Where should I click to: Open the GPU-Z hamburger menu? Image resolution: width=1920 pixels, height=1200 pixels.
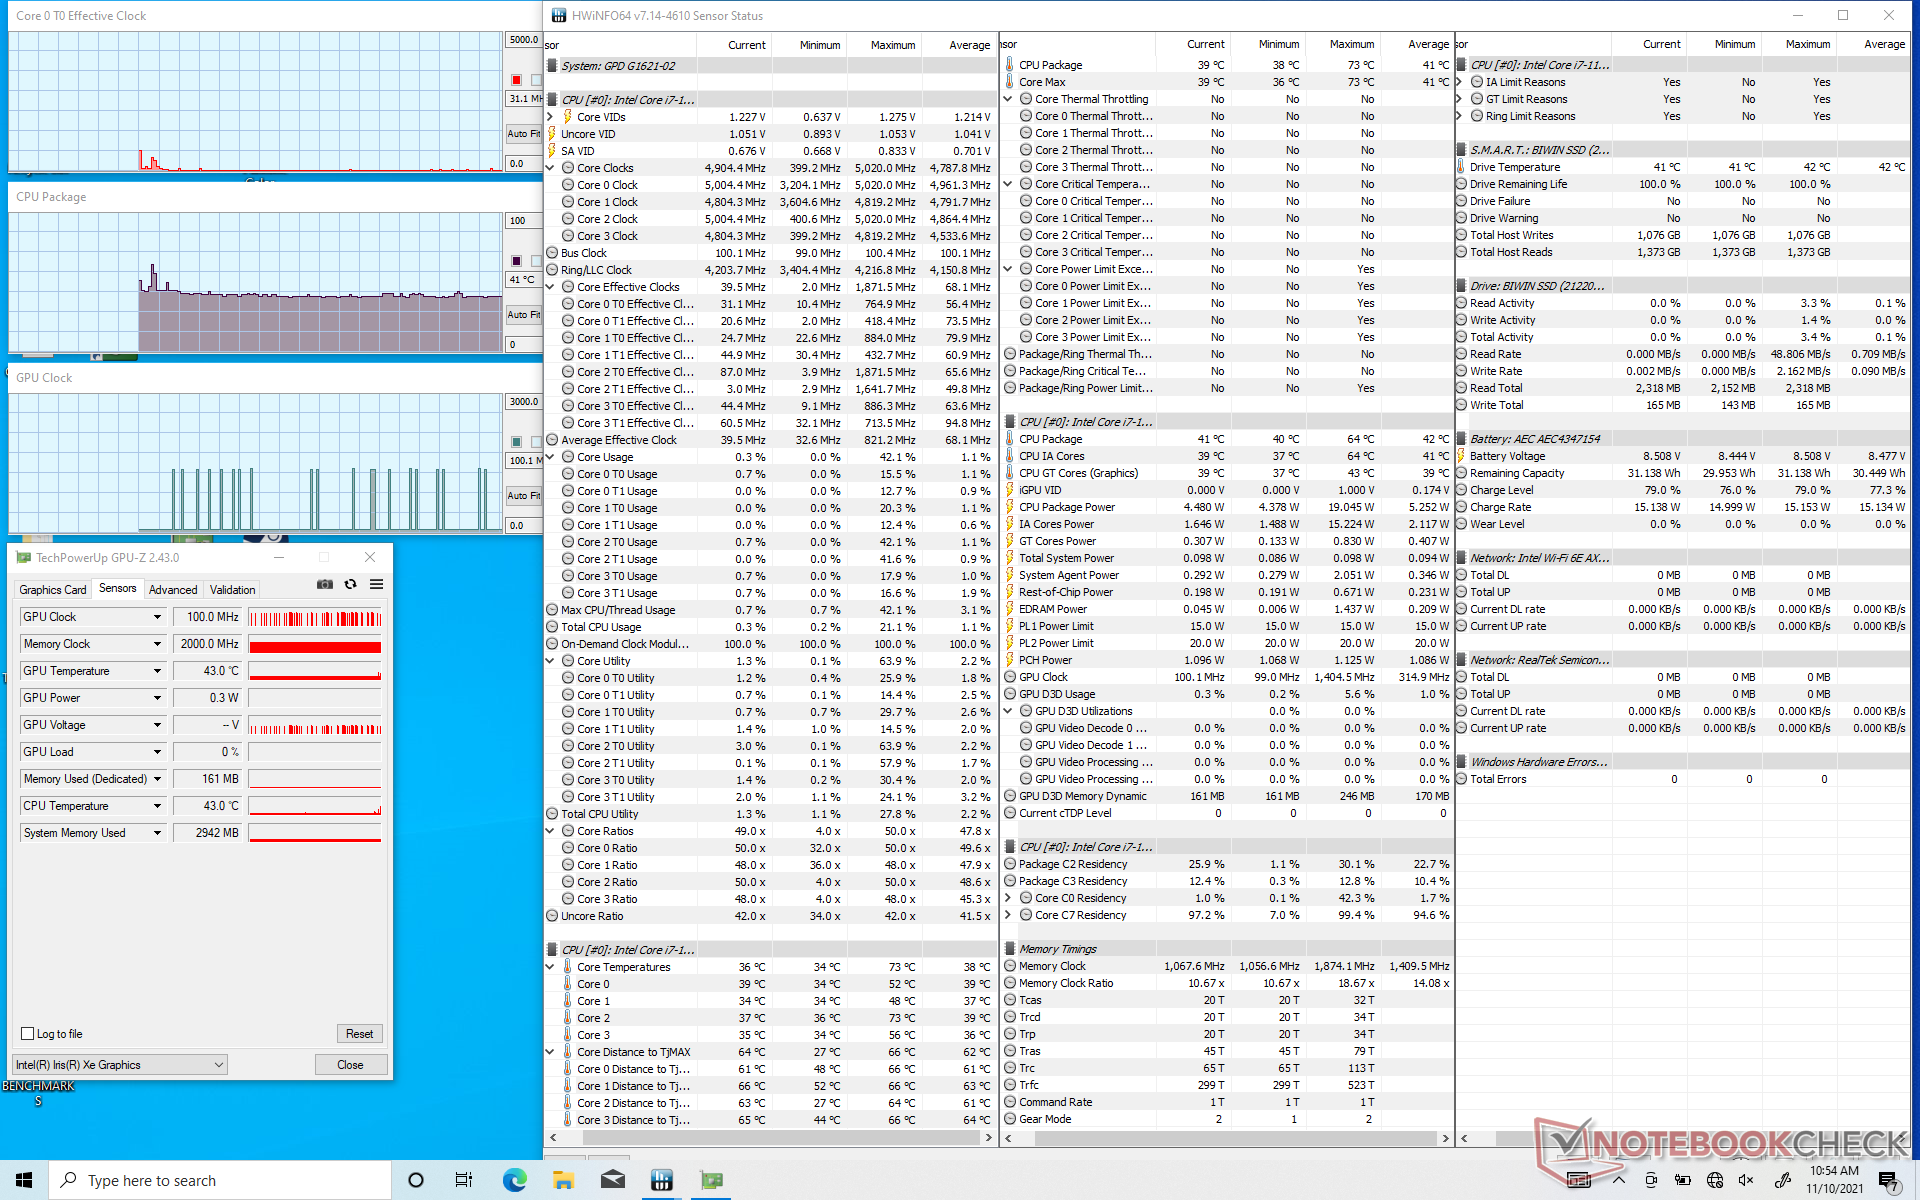click(376, 585)
